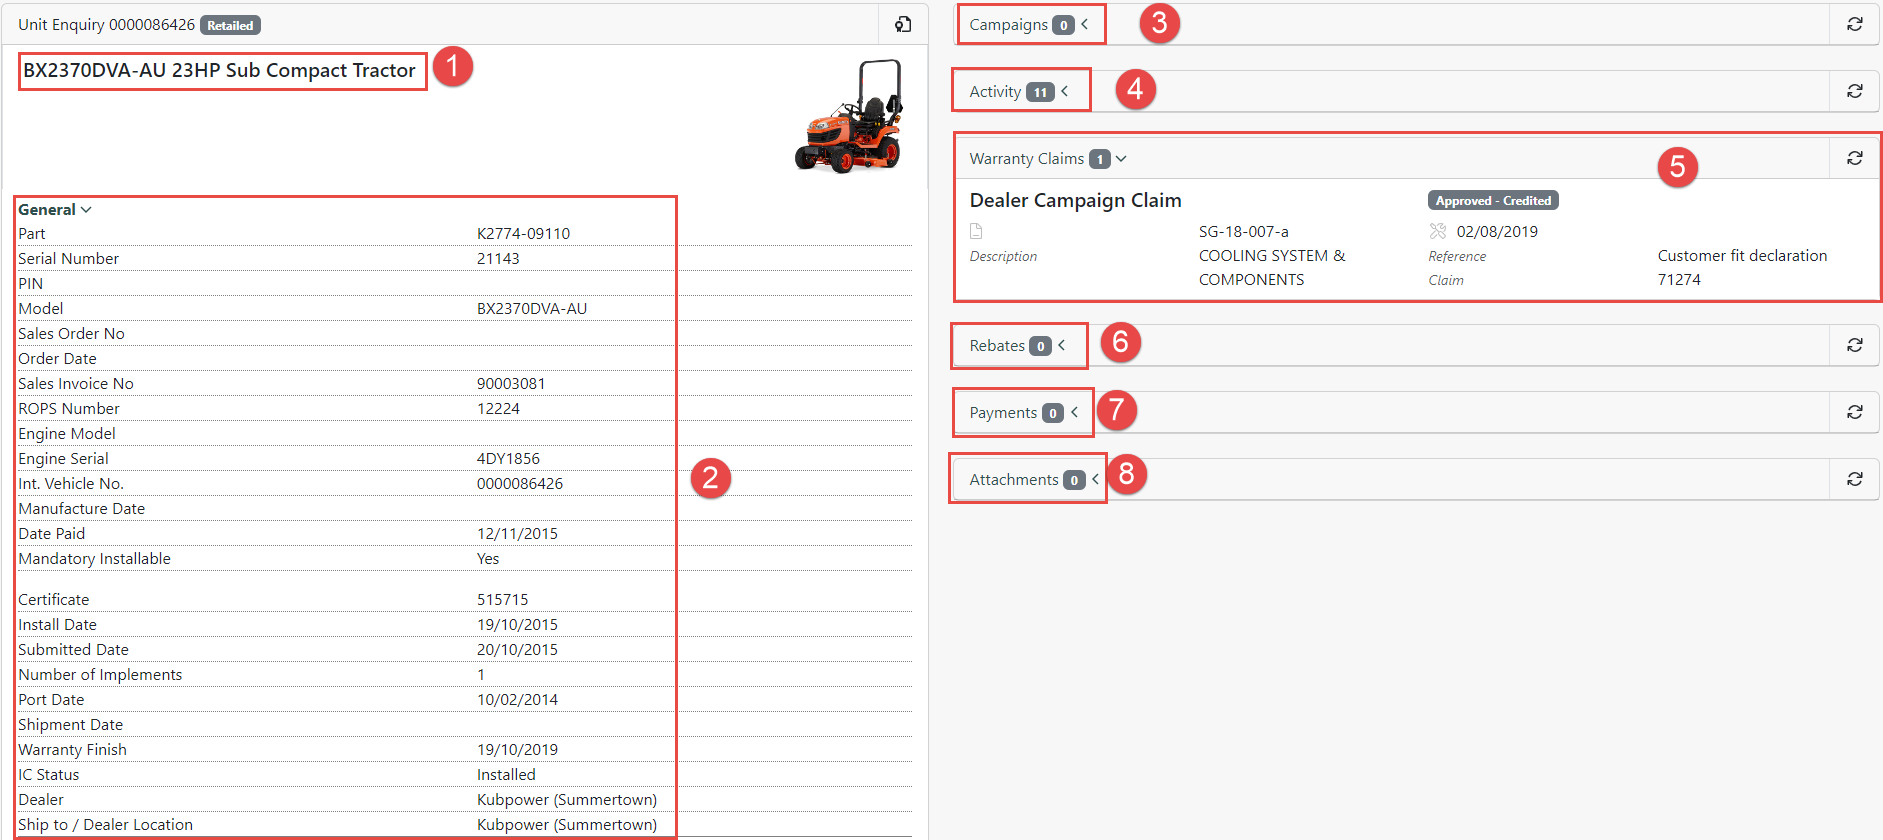Refresh the Warranty Claims panel
This screenshot has height=840, width=1883.
click(1854, 158)
